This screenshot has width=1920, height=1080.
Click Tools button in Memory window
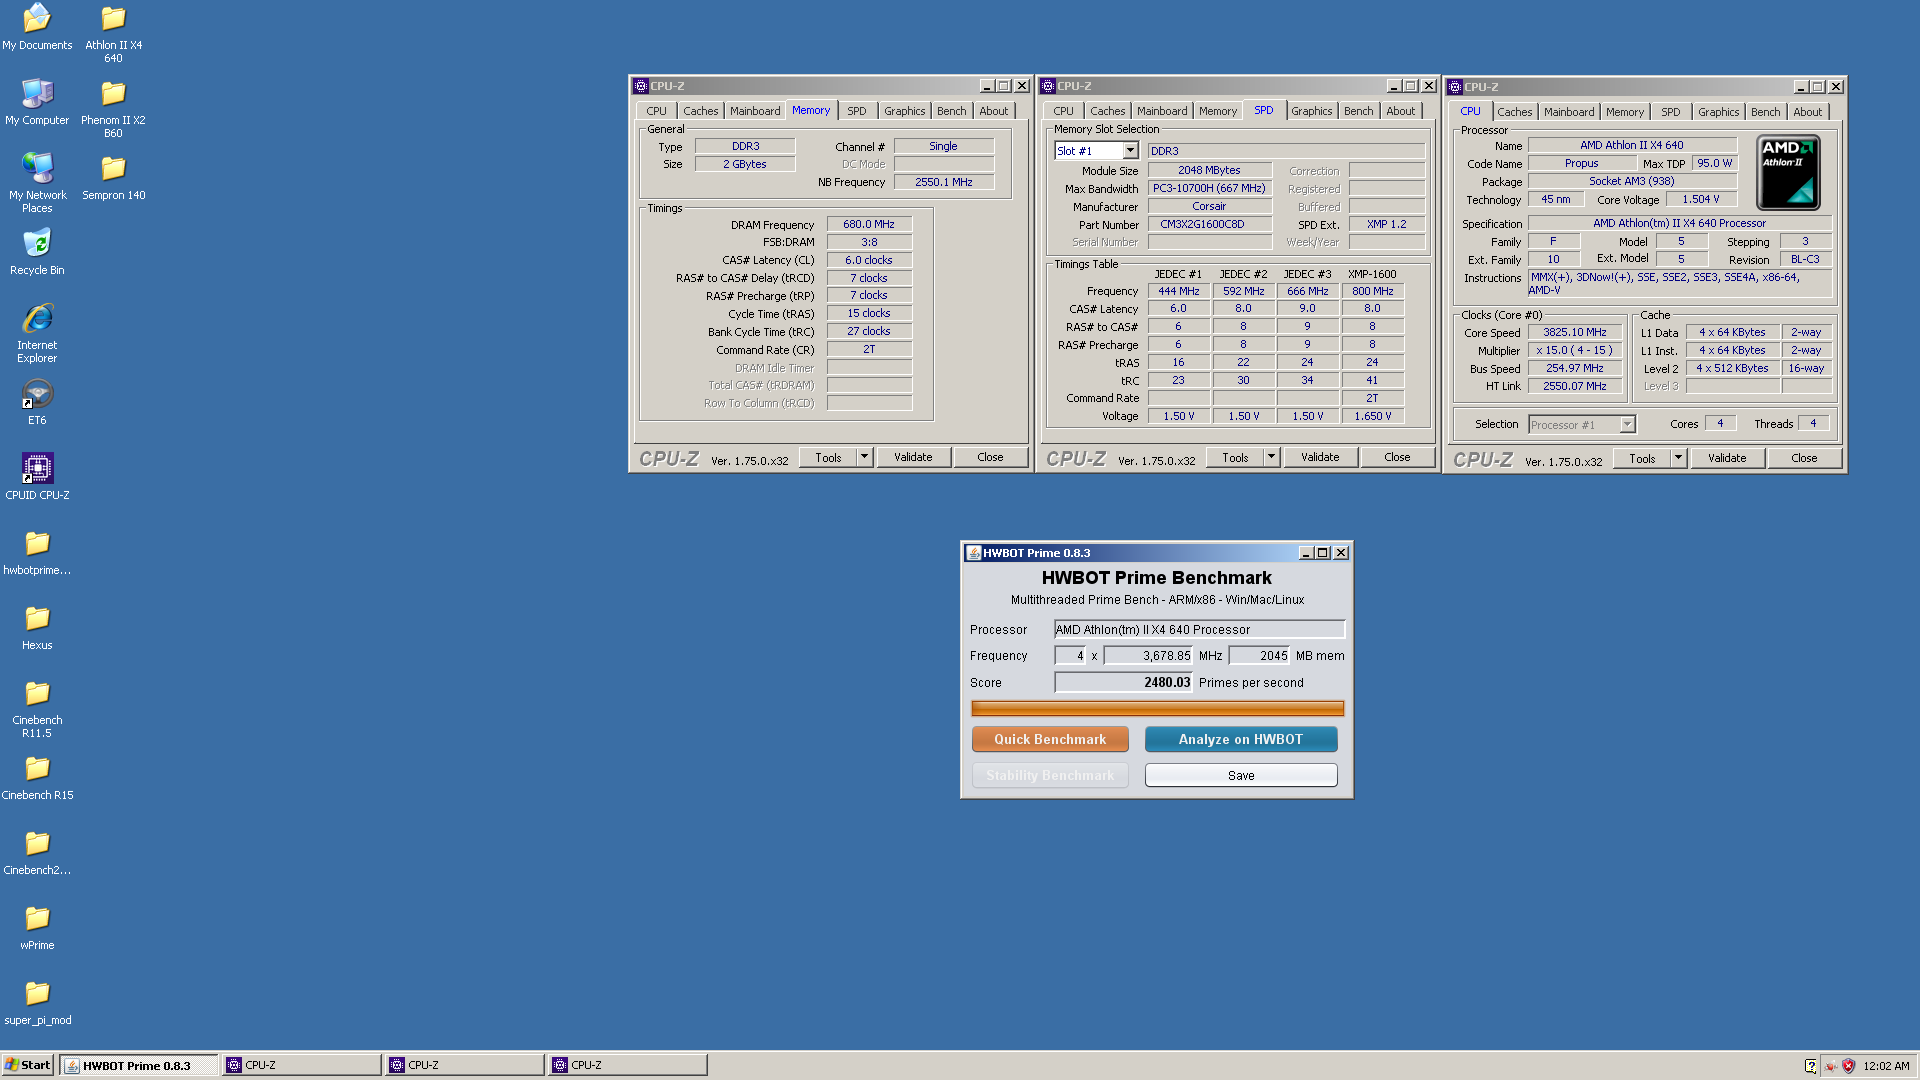pos(828,457)
